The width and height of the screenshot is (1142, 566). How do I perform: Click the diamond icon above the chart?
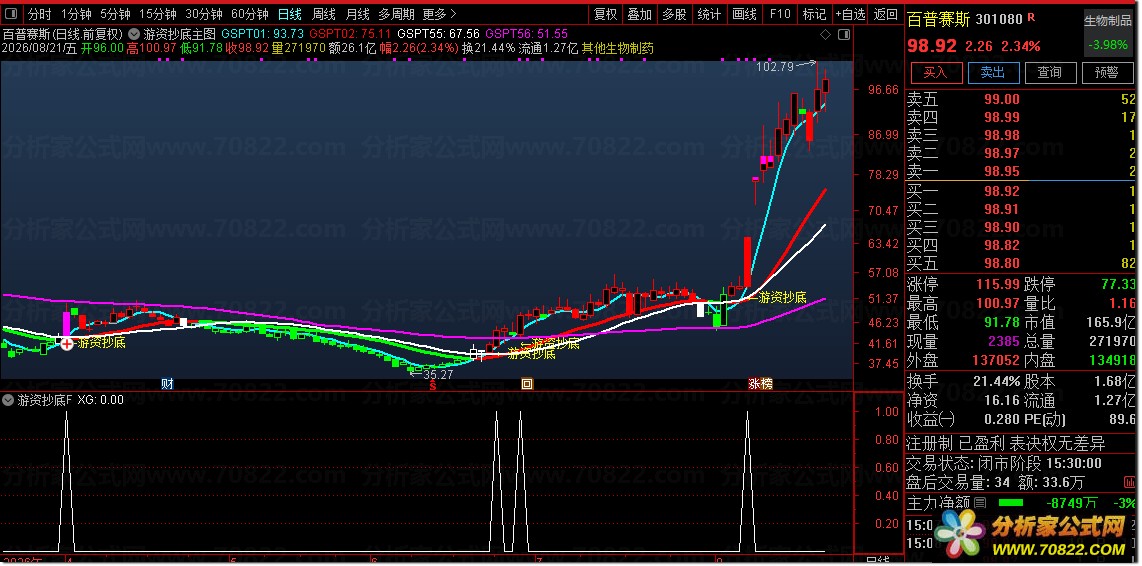click(x=825, y=34)
